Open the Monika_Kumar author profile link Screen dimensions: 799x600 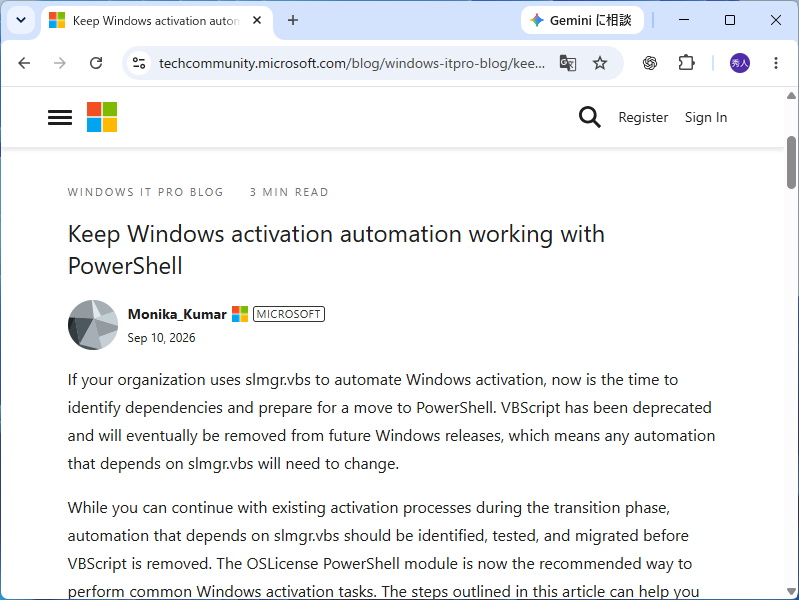tap(177, 314)
